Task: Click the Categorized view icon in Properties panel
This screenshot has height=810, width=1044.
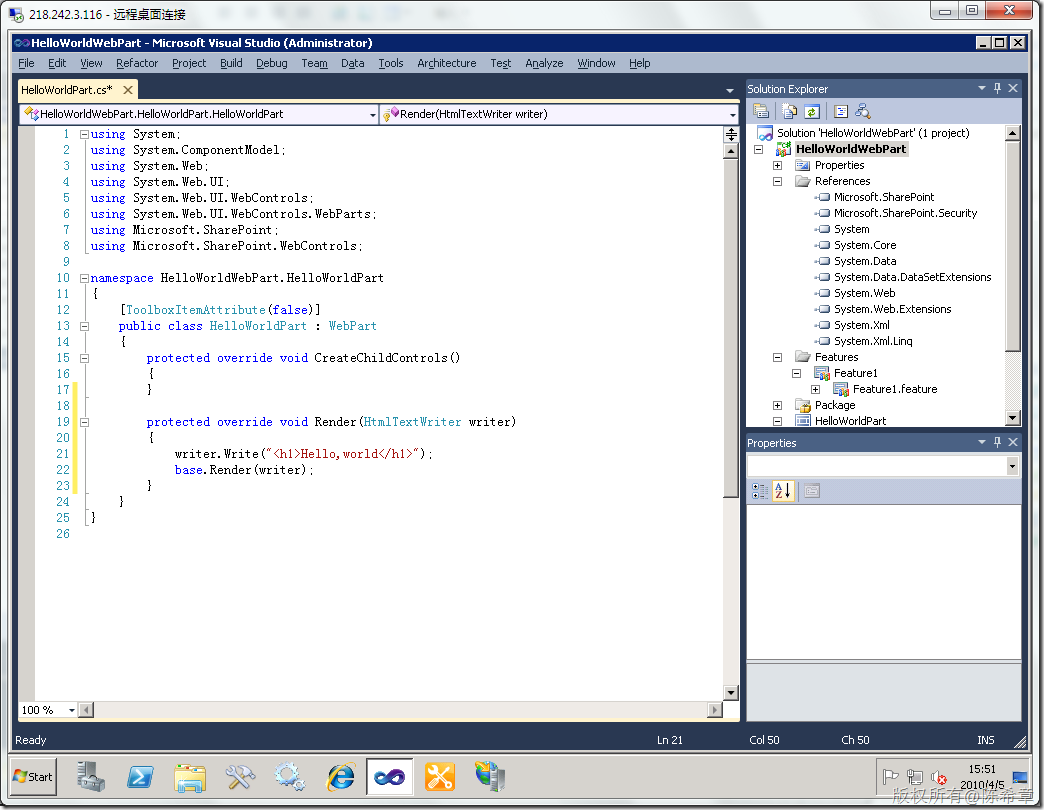Action: click(x=760, y=491)
